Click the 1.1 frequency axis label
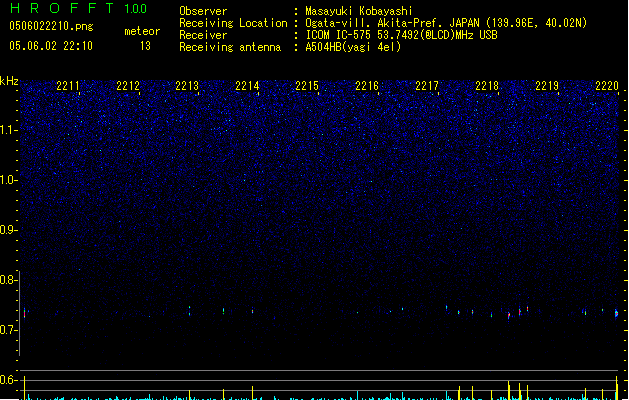The height and width of the screenshot is (400, 629). (8, 130)
